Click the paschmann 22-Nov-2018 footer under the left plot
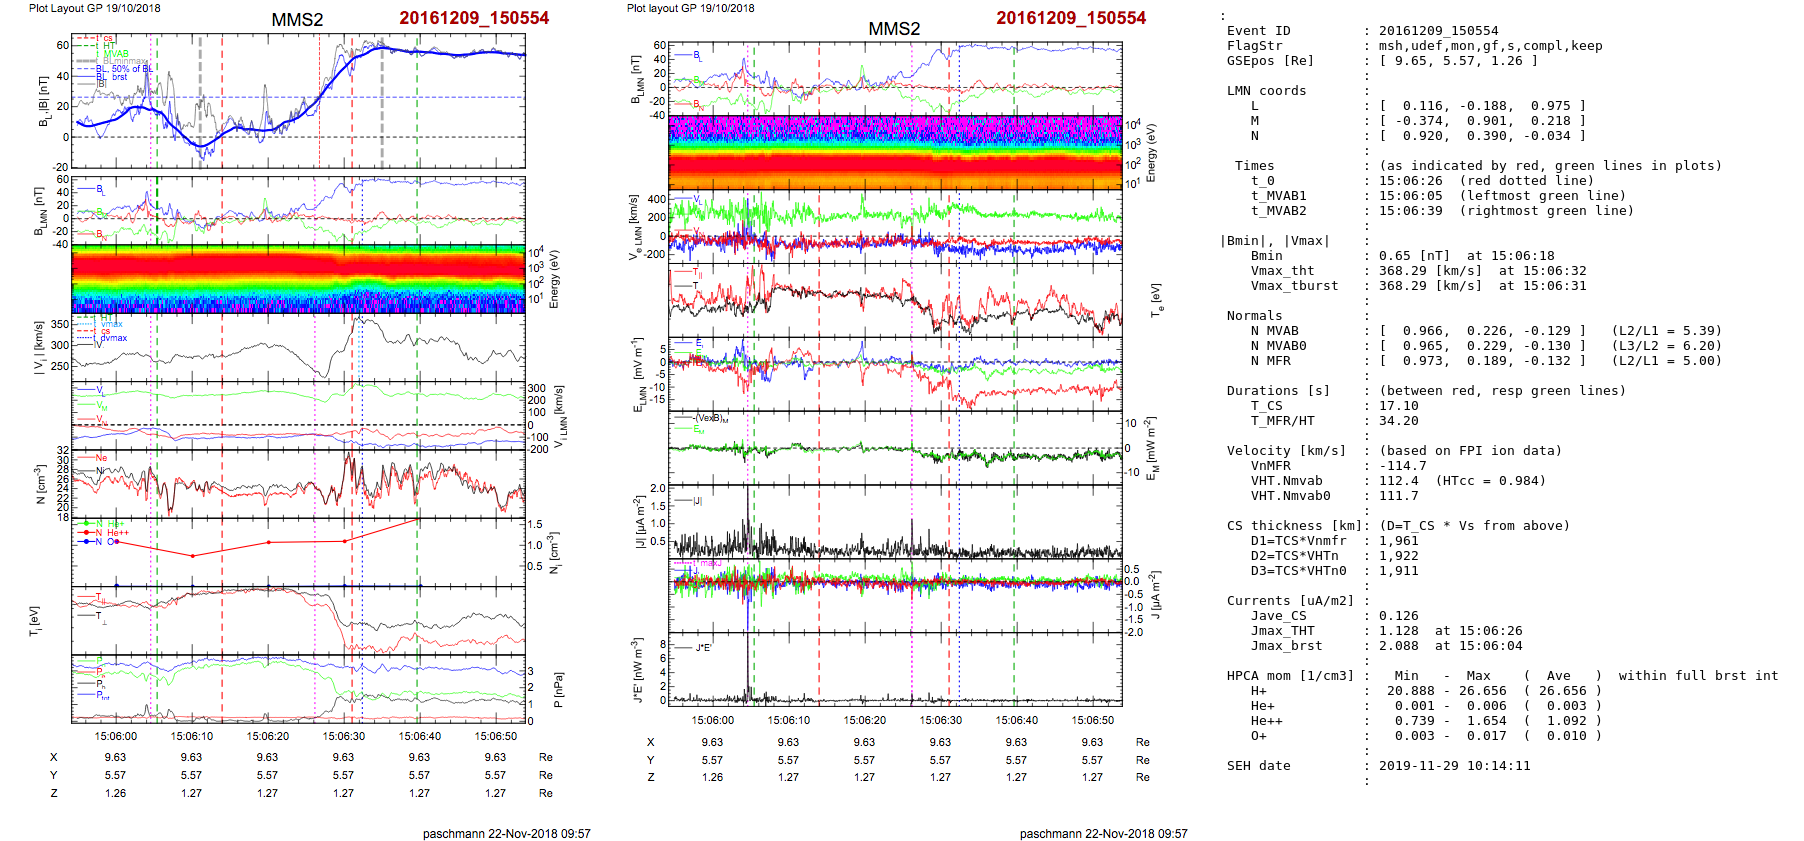 point(506,833)
